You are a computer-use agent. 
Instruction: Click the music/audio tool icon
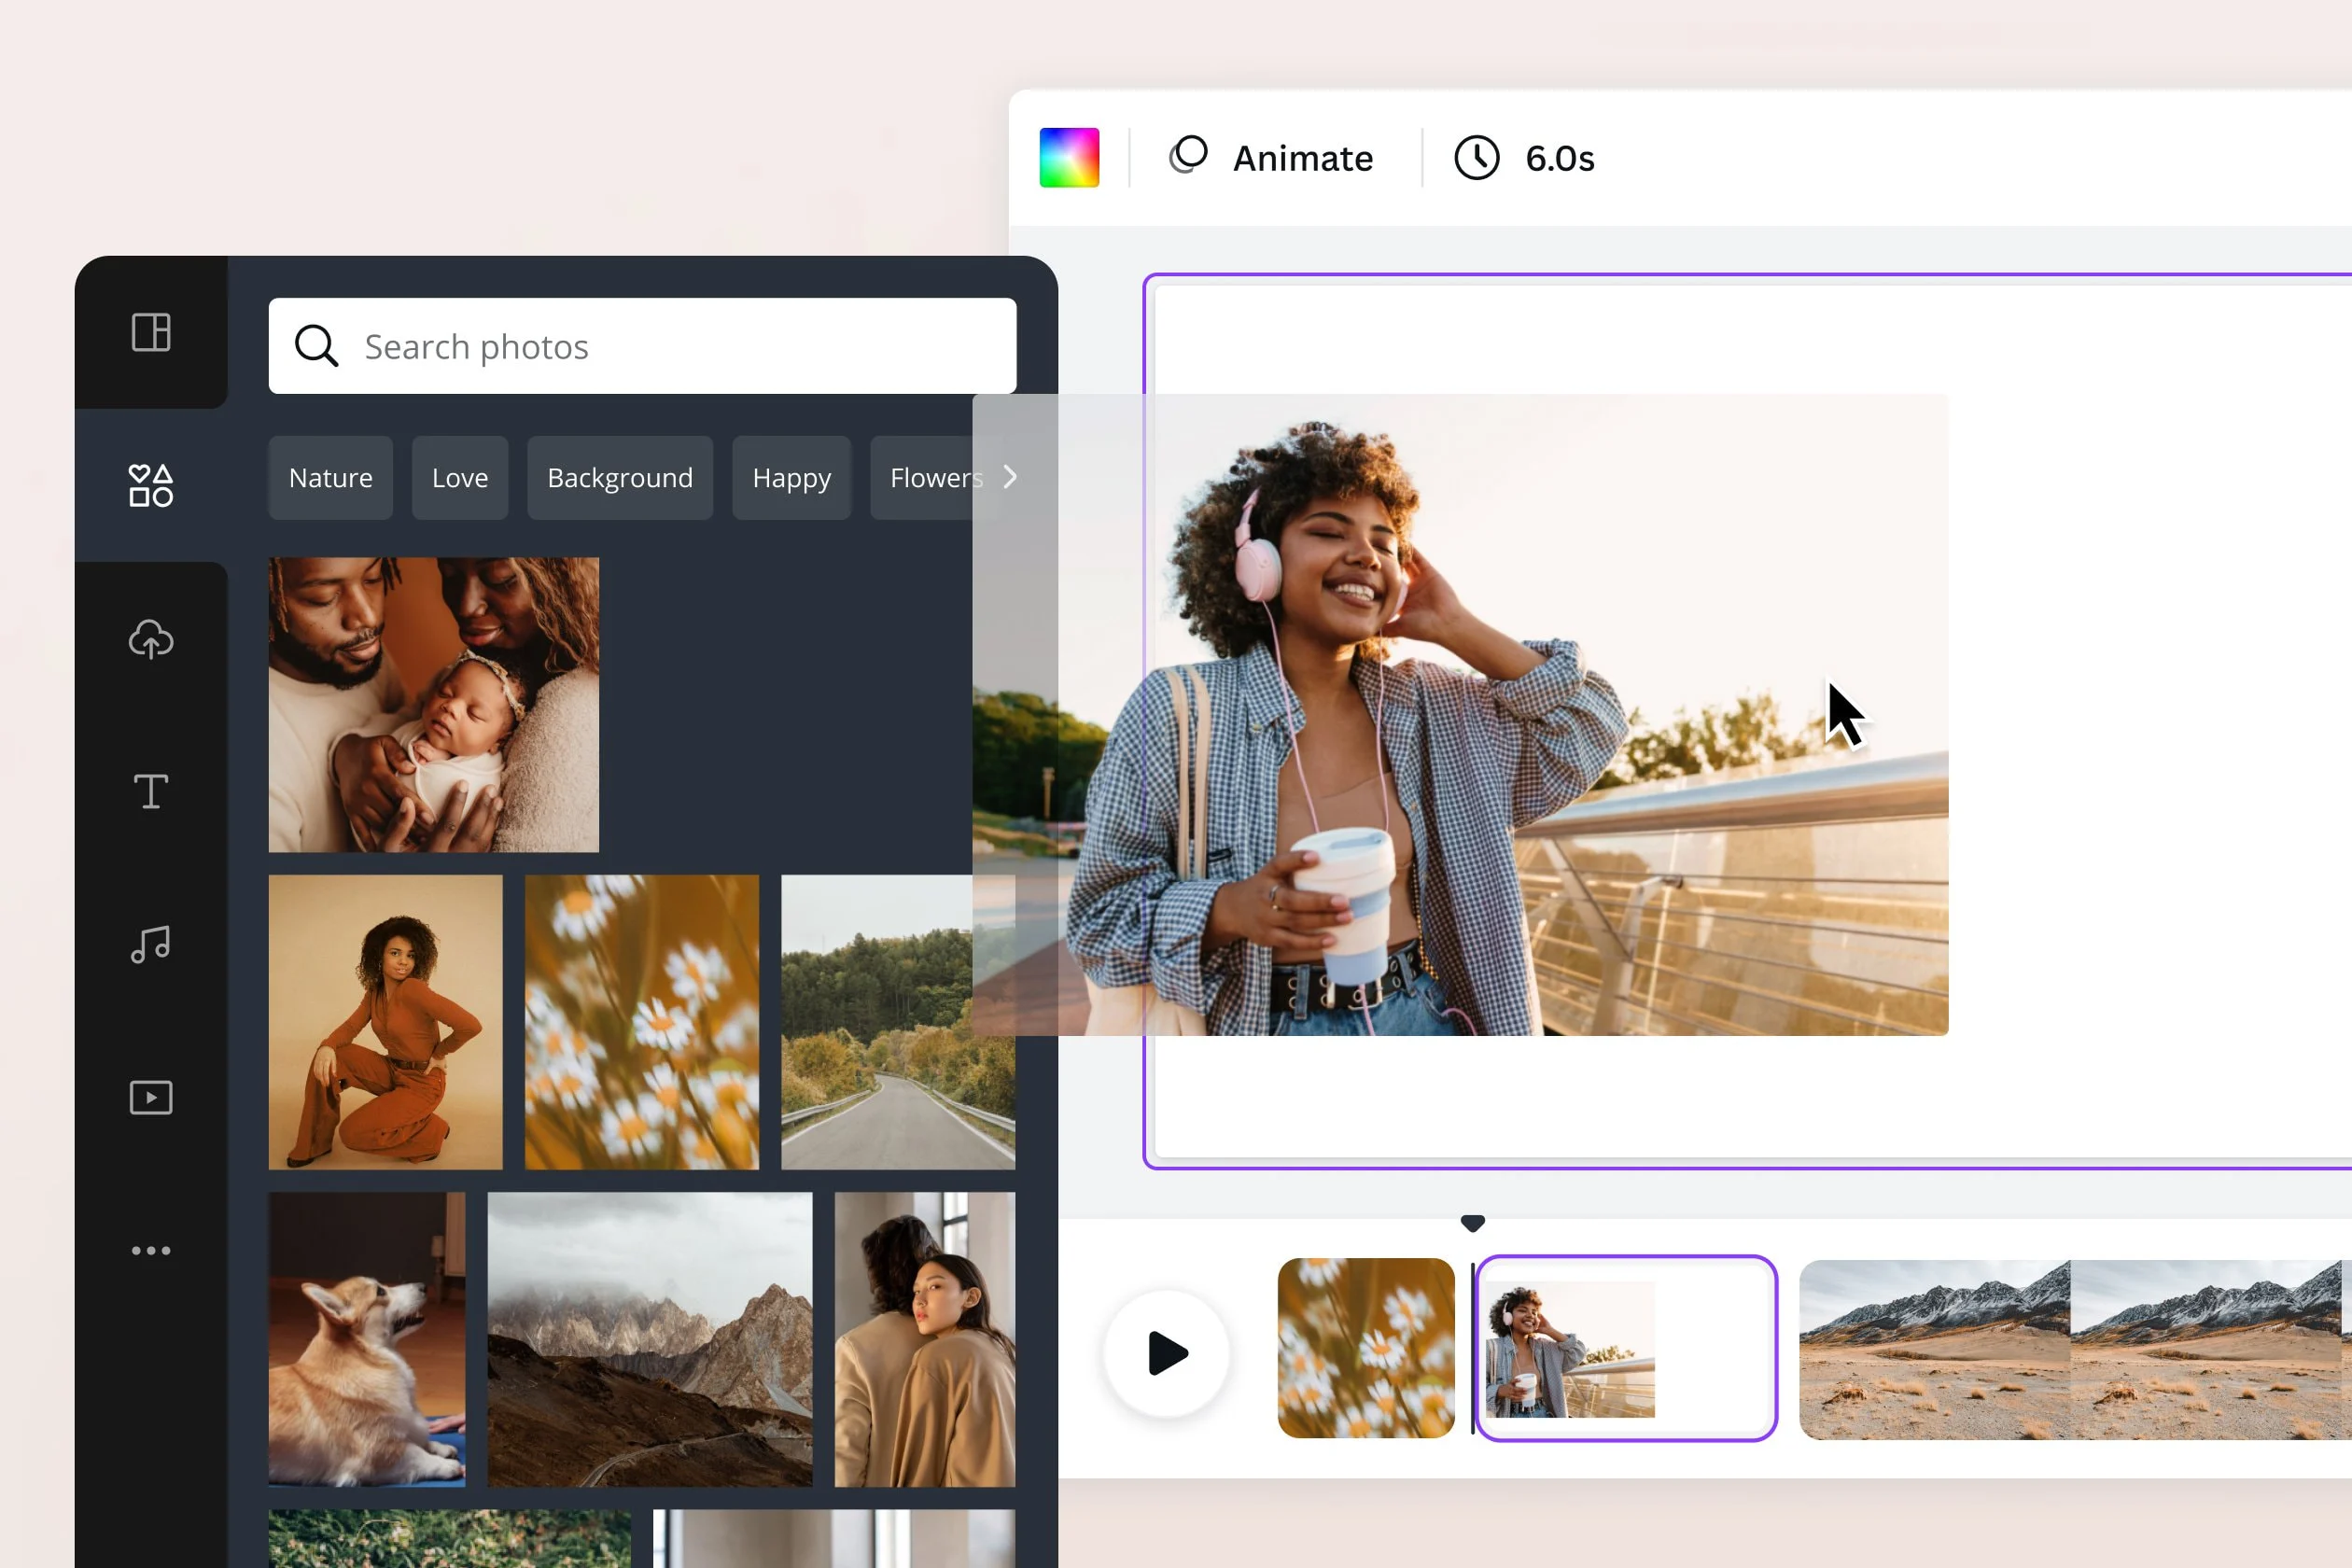(x=150, y=945)
